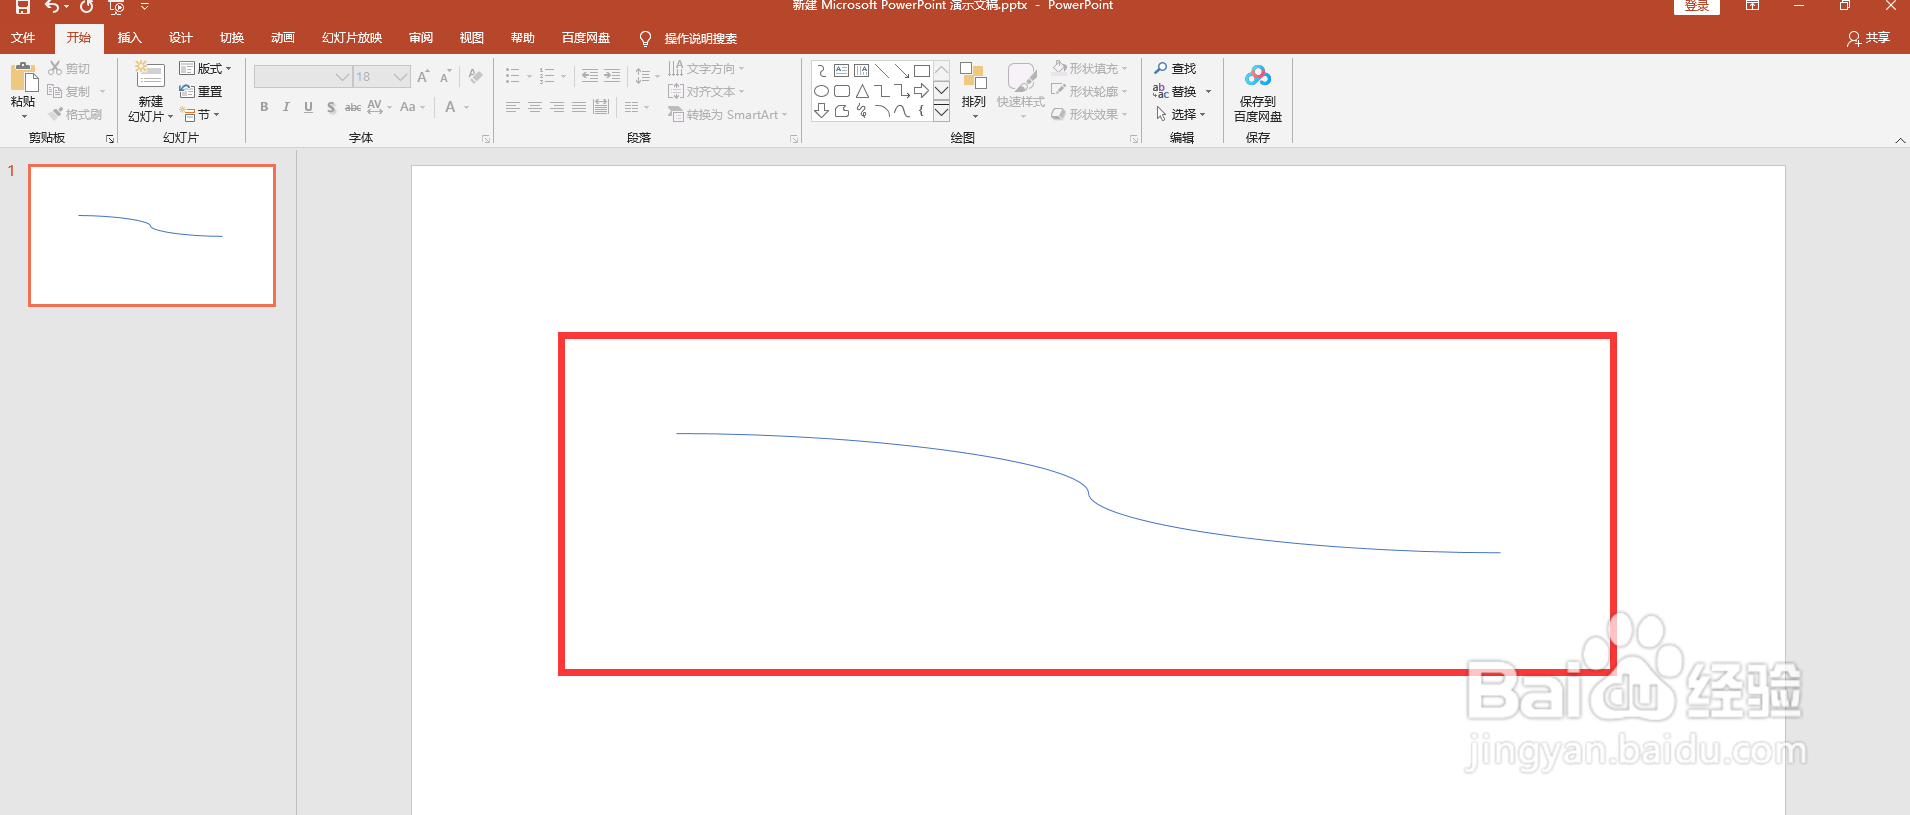Select the vertical text box shape
1910x815 pixels.
(861, 71)
